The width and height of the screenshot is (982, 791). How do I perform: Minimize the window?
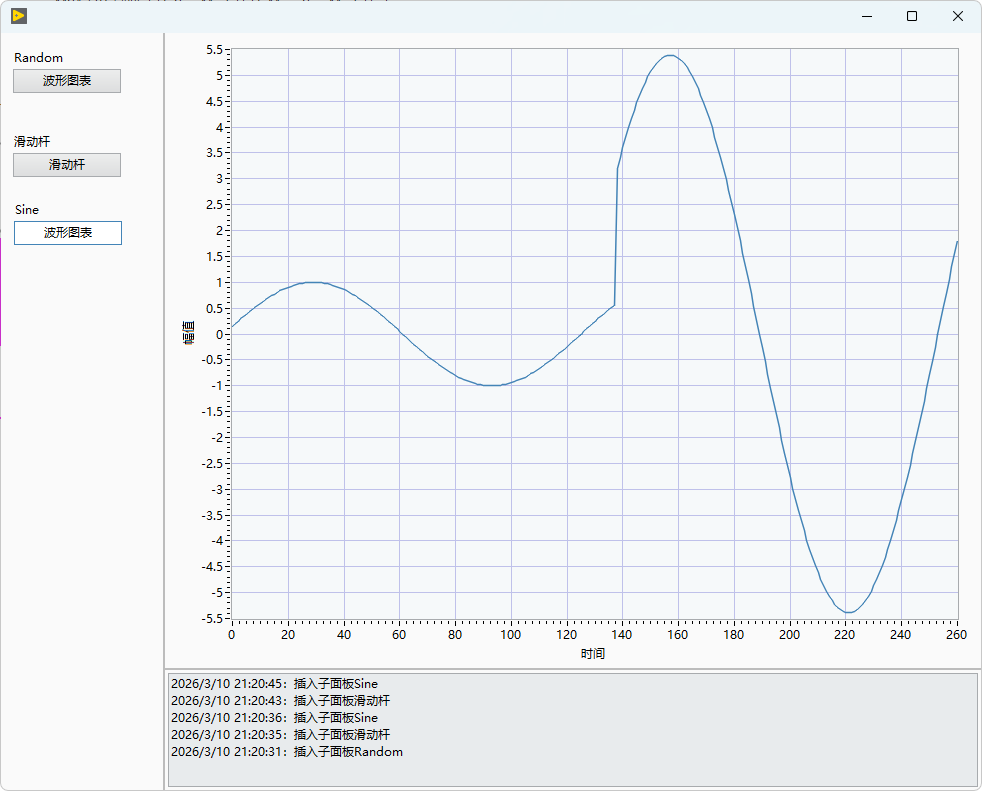pyautogui.click(x=867, y=16)
